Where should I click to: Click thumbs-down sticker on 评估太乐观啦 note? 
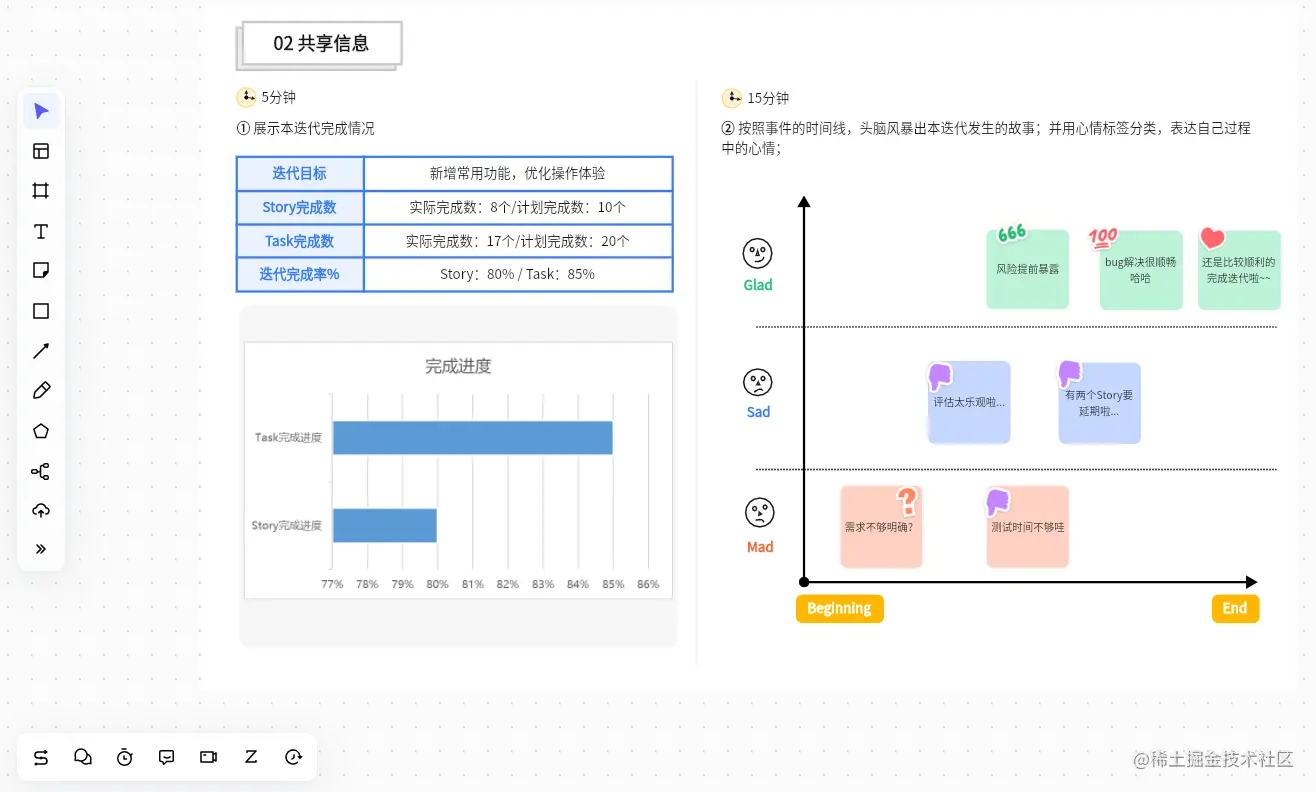tap(940, 377)
